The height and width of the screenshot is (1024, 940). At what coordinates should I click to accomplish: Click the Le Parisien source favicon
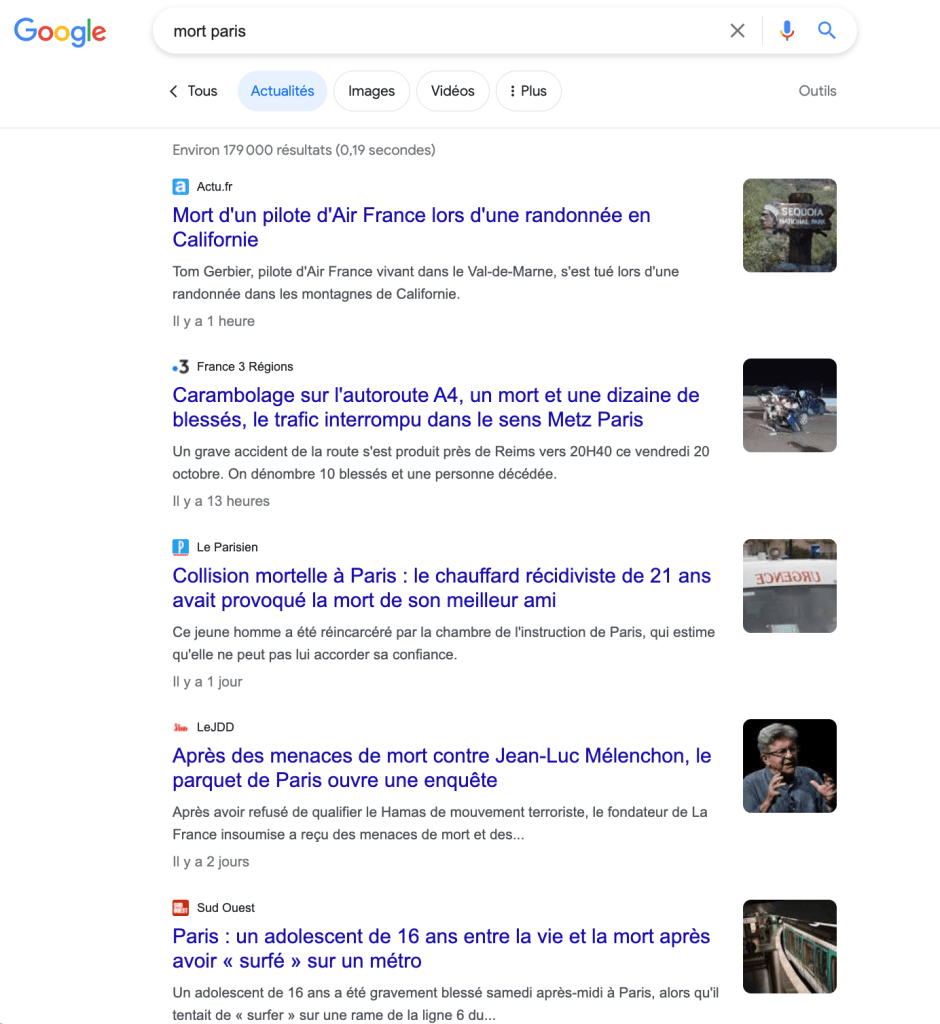point(180,547)
